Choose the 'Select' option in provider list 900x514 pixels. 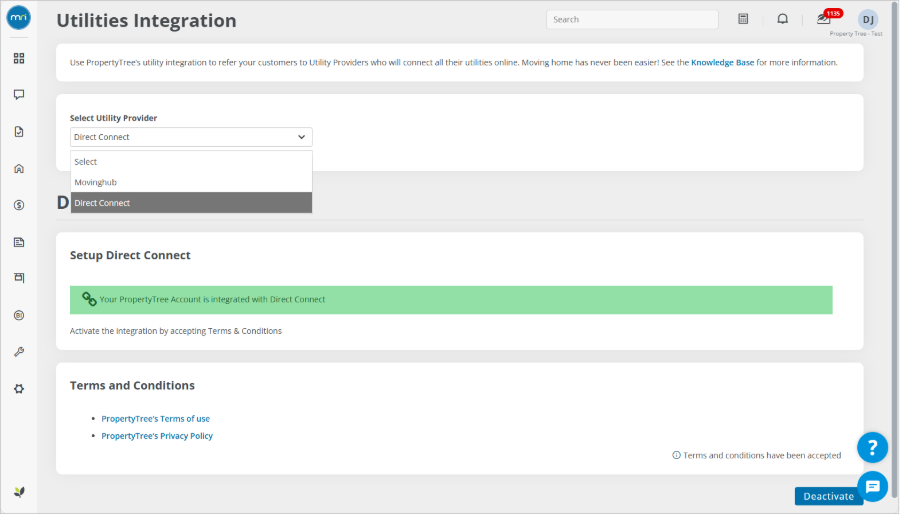(191, 162)
